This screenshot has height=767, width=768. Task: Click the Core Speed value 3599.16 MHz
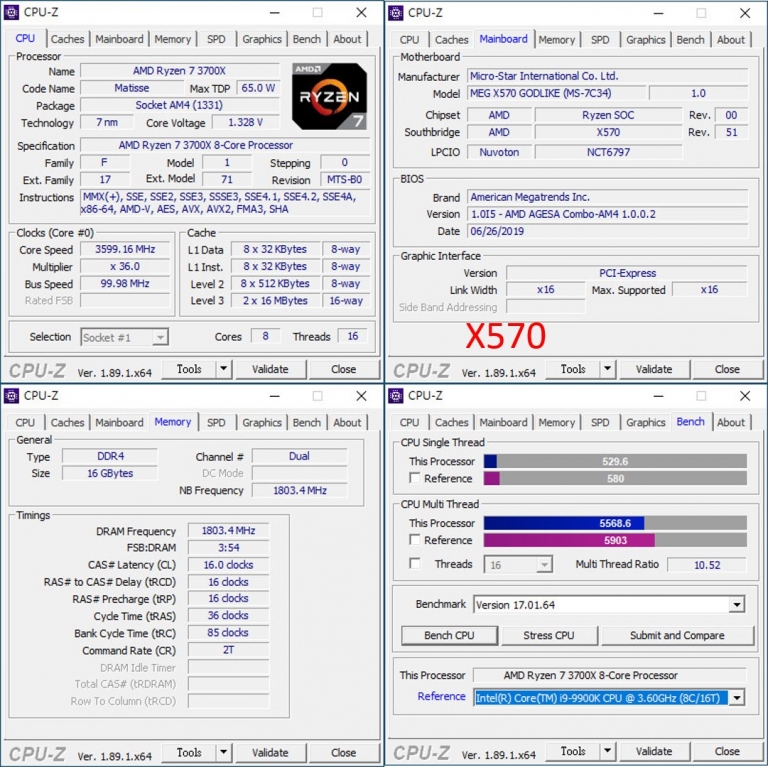point(125,249)
